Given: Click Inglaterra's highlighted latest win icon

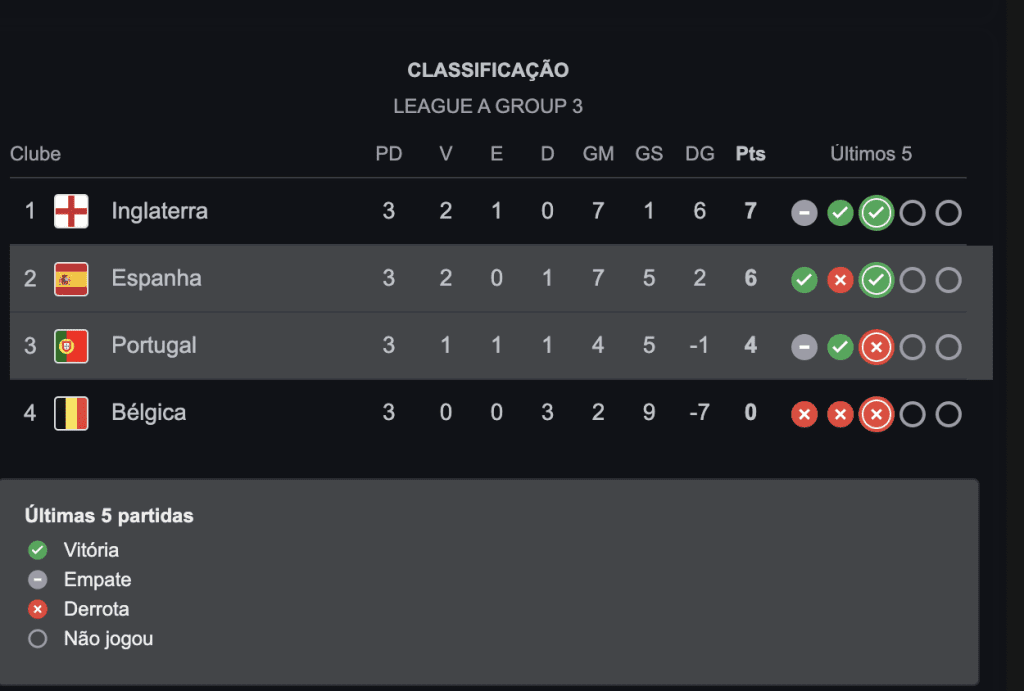Looking at the screenshot, I should [876, 213].
